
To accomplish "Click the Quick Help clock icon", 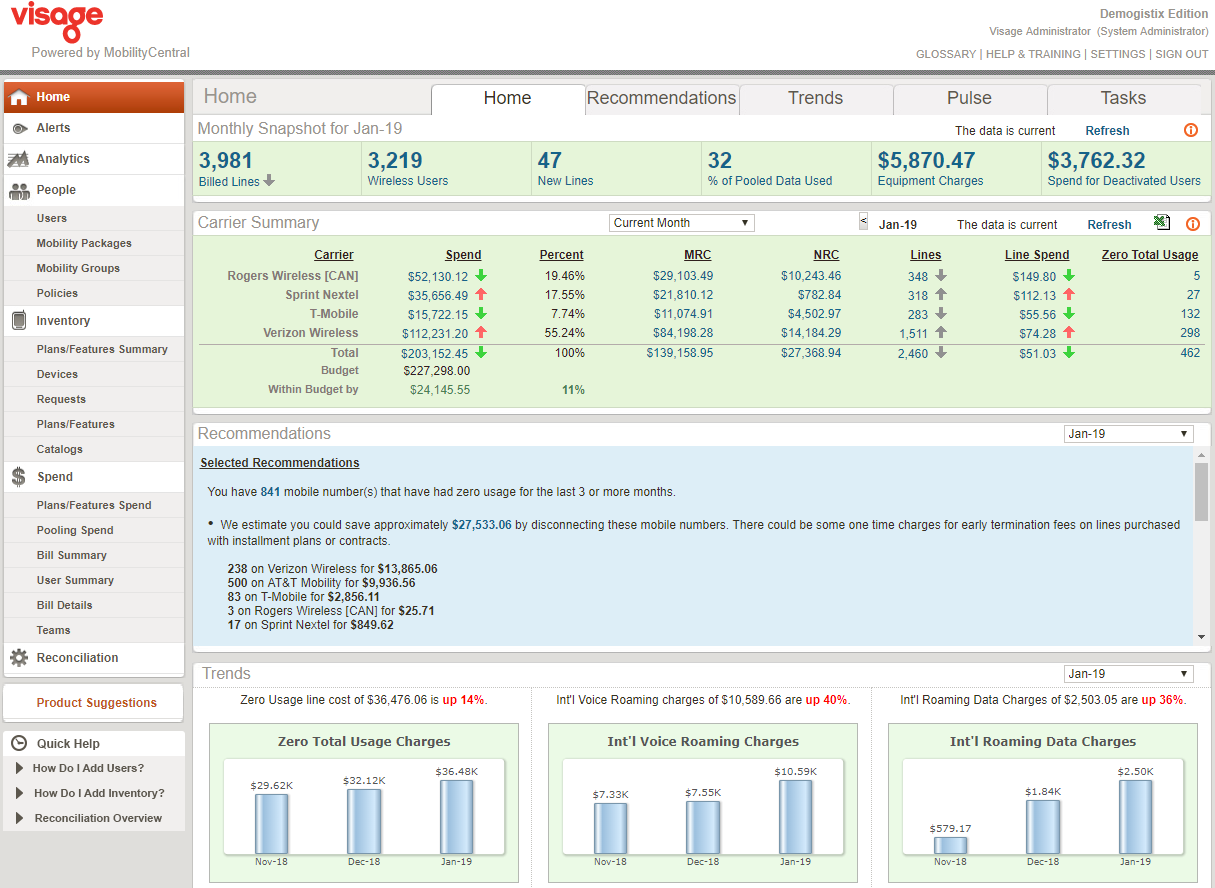I will (x=19, y=744).
